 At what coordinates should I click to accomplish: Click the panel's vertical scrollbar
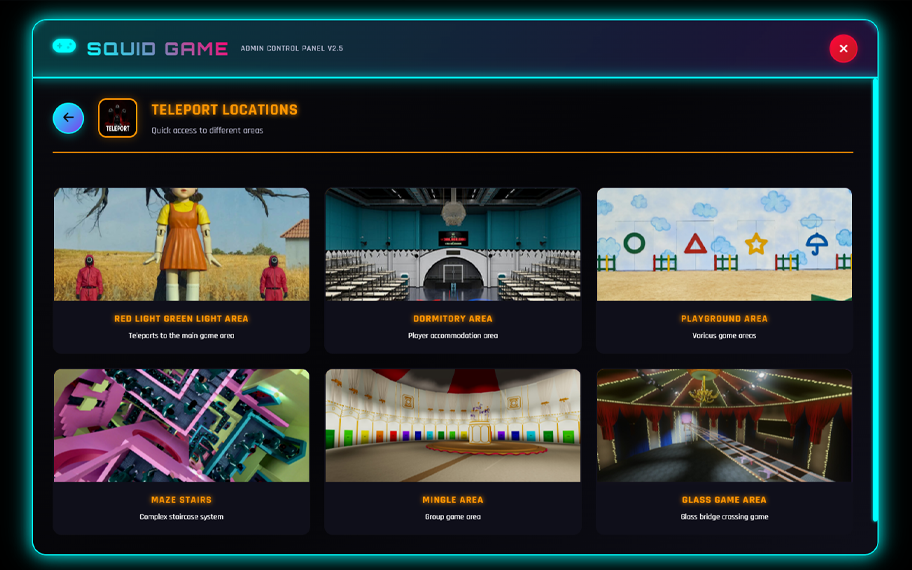pyautogui.click(x=875, y=300)
